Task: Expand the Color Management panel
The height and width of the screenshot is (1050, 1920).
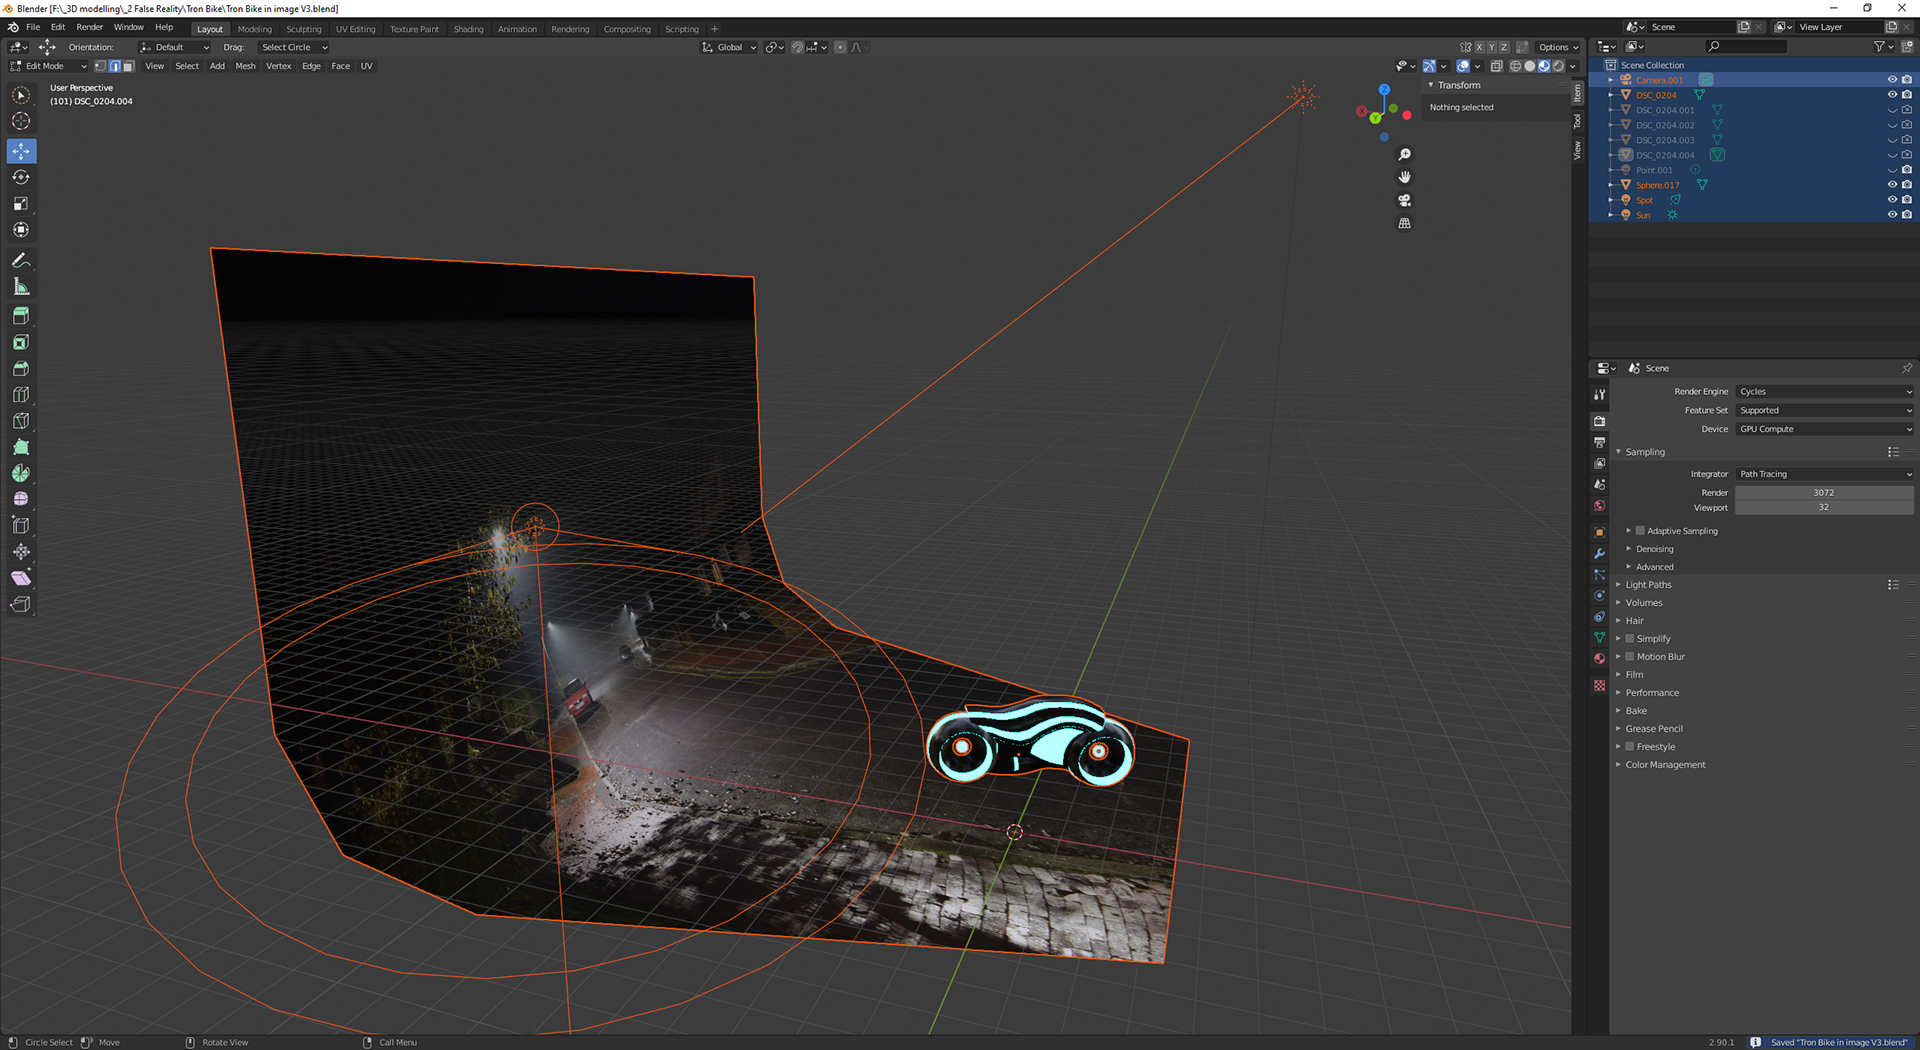Action: (x=1665, y=765)
